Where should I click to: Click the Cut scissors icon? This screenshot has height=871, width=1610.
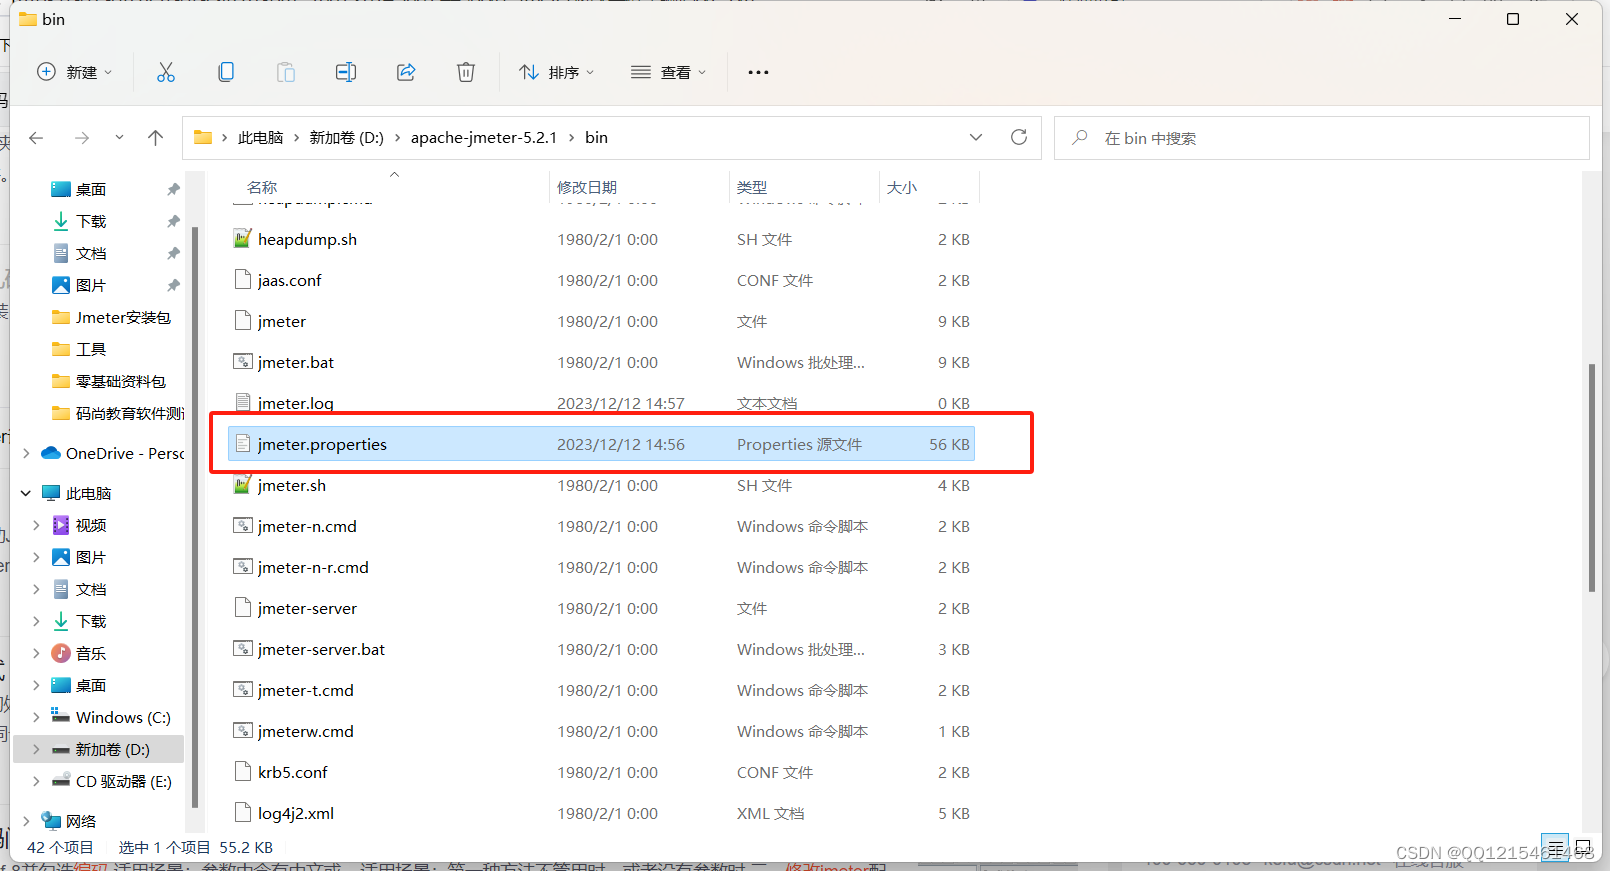(166, 72)
